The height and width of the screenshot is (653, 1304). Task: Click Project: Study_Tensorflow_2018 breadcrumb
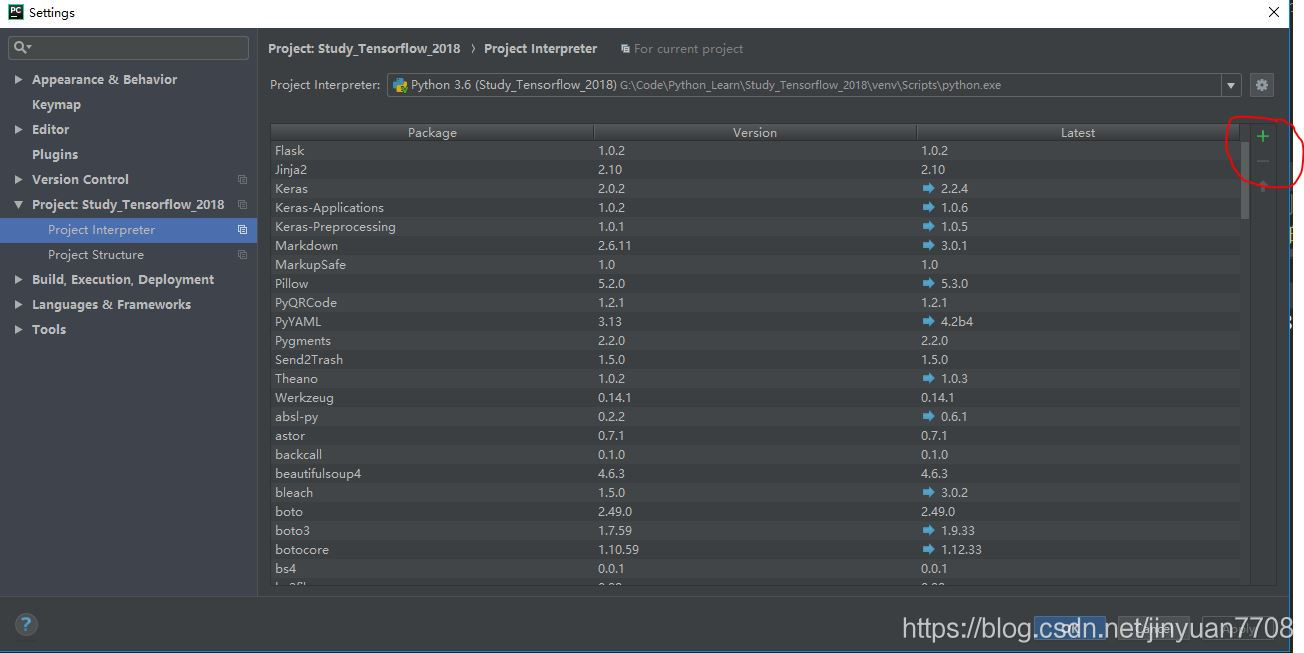click(364, 48)
